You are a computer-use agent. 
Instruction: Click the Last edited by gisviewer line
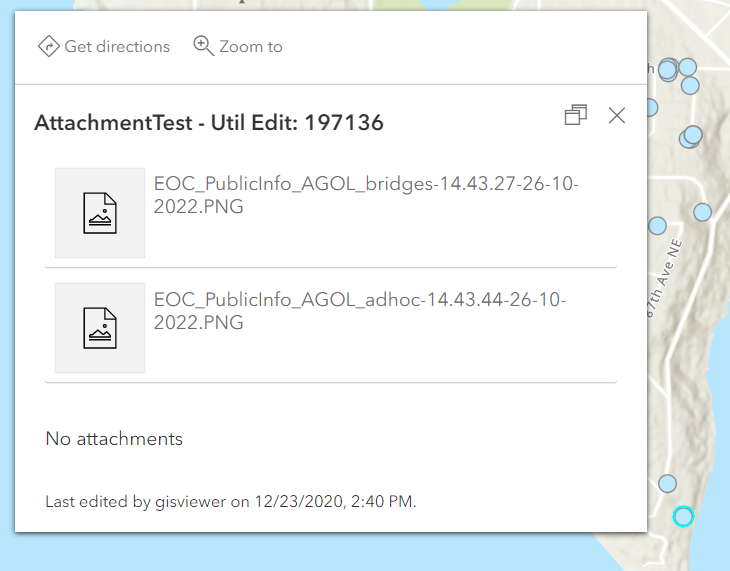[230, 501]
